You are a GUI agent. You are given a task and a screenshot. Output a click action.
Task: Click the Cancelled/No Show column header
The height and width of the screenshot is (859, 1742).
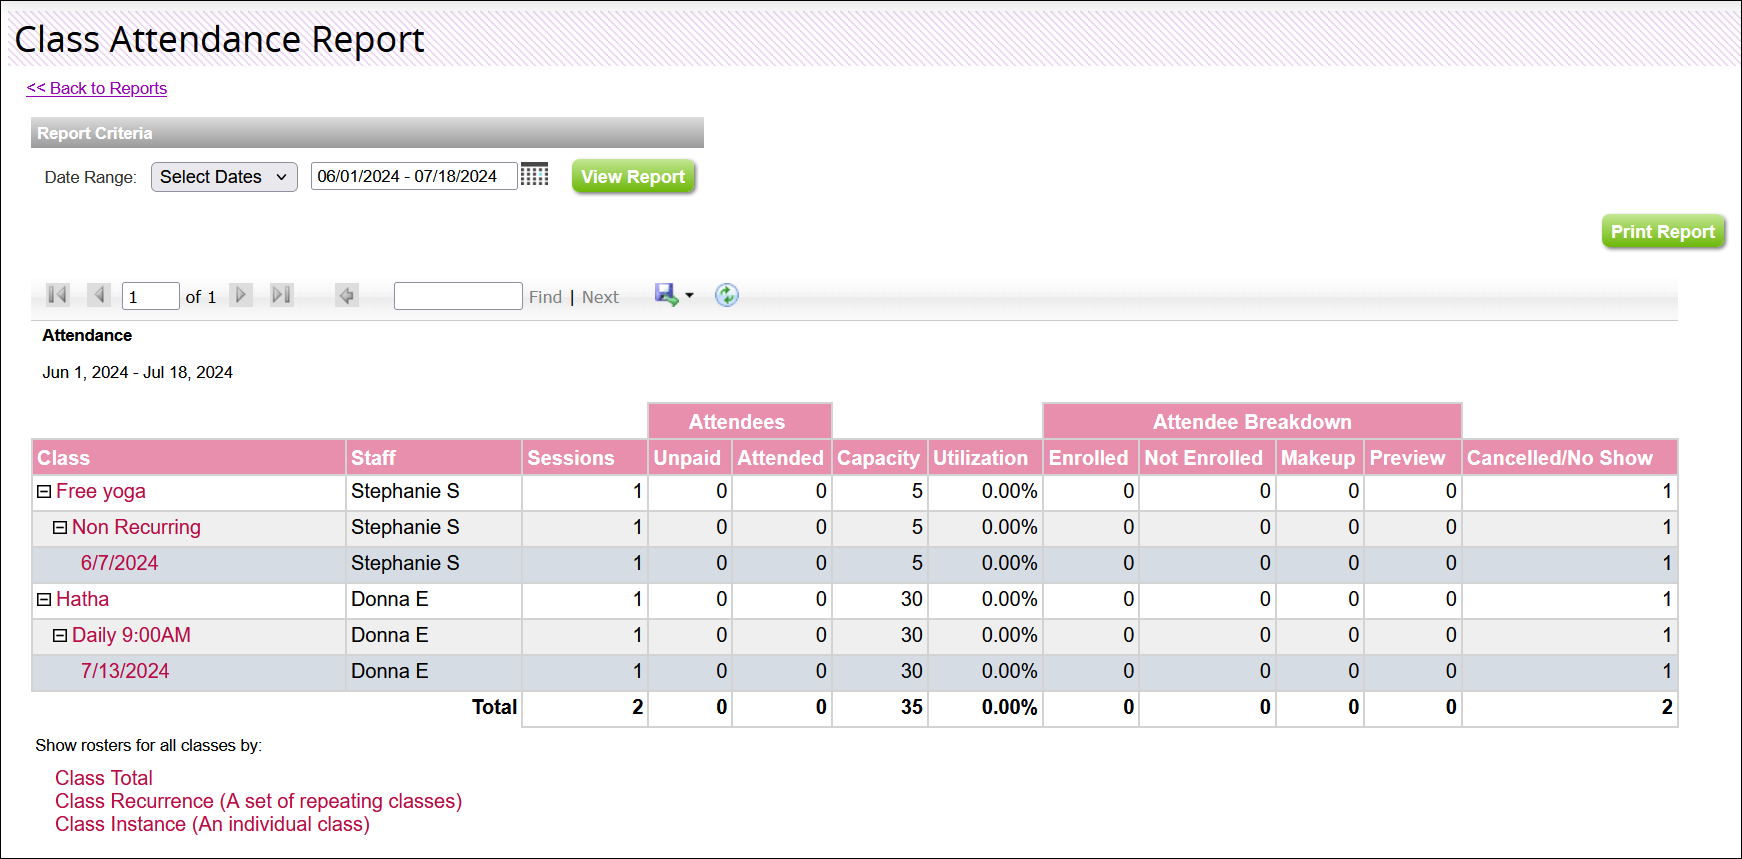(x=1570, y=457)
